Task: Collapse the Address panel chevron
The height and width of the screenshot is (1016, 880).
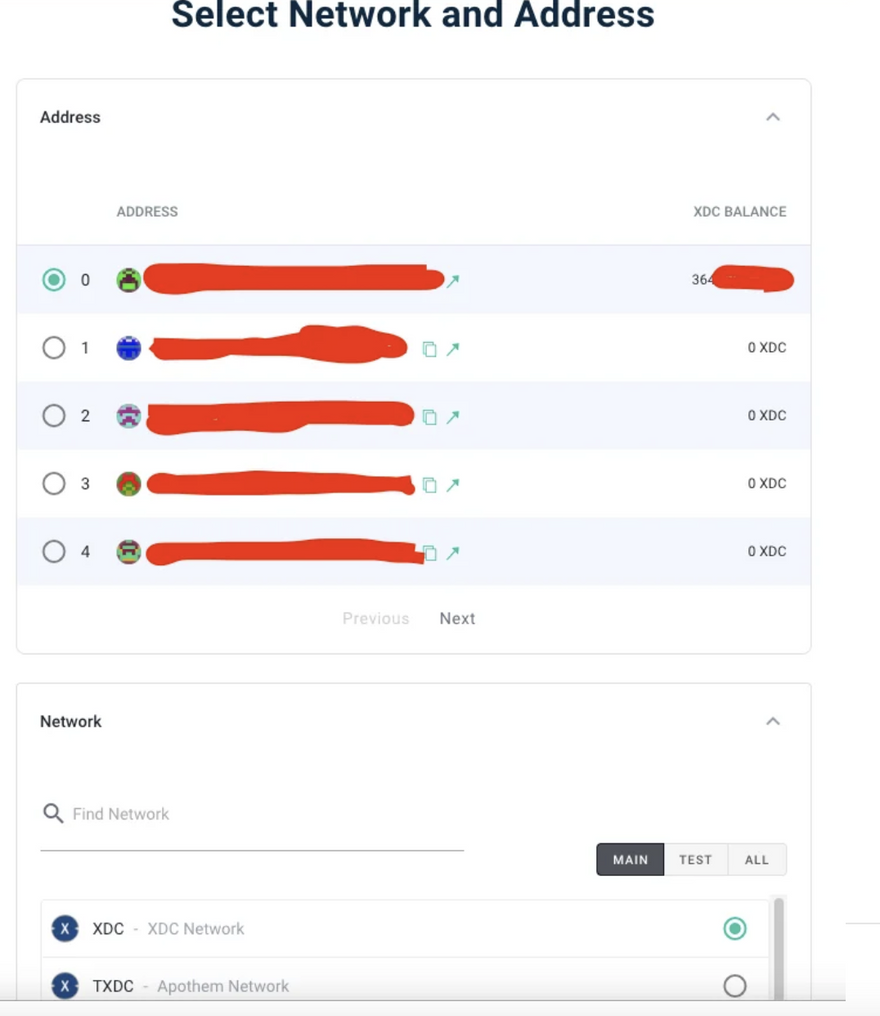Action: [x=772, y=117]
